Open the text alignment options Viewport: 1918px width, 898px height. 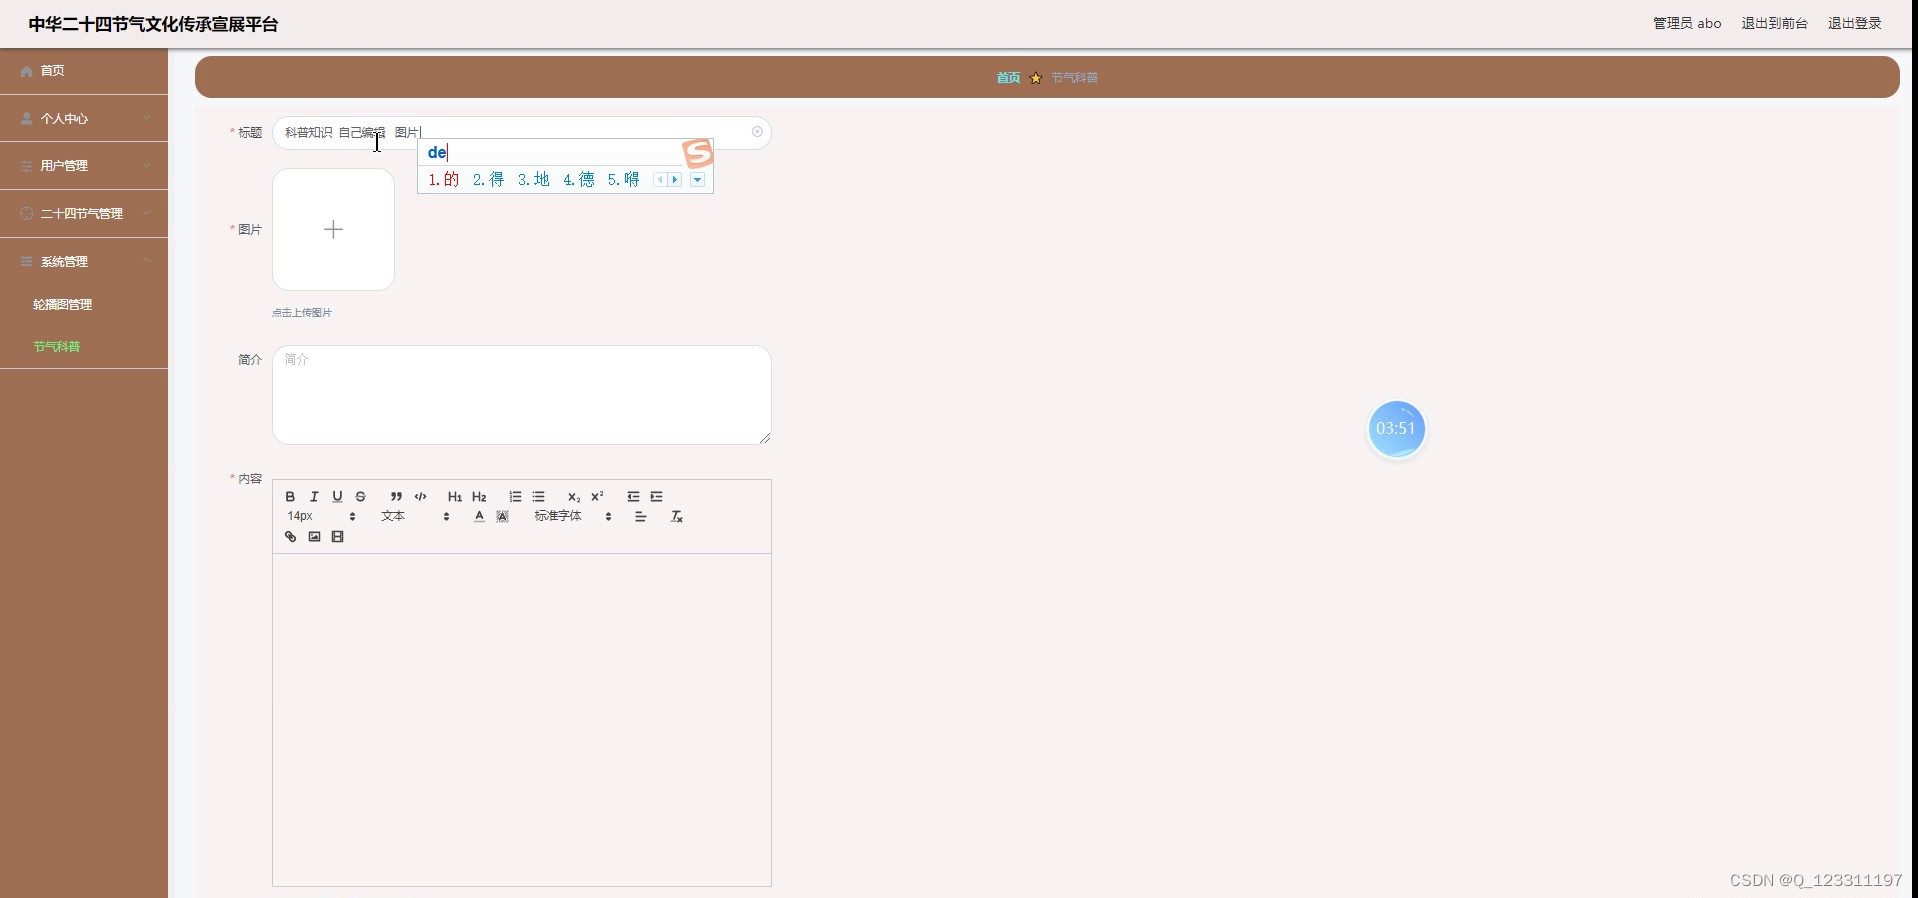[640, 517]
